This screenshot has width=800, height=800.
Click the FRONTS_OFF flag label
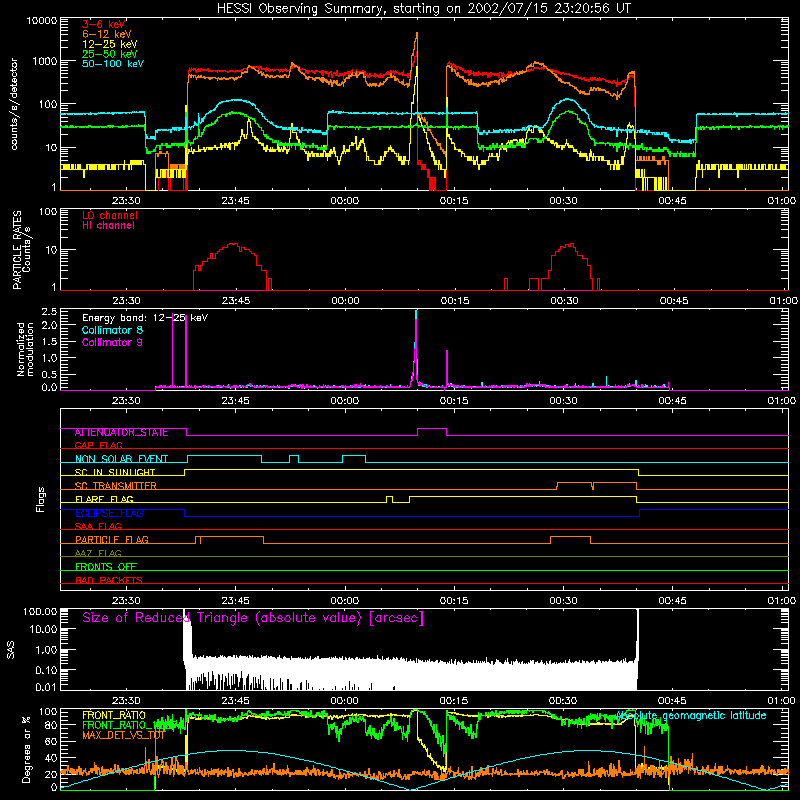pos(106,567)
